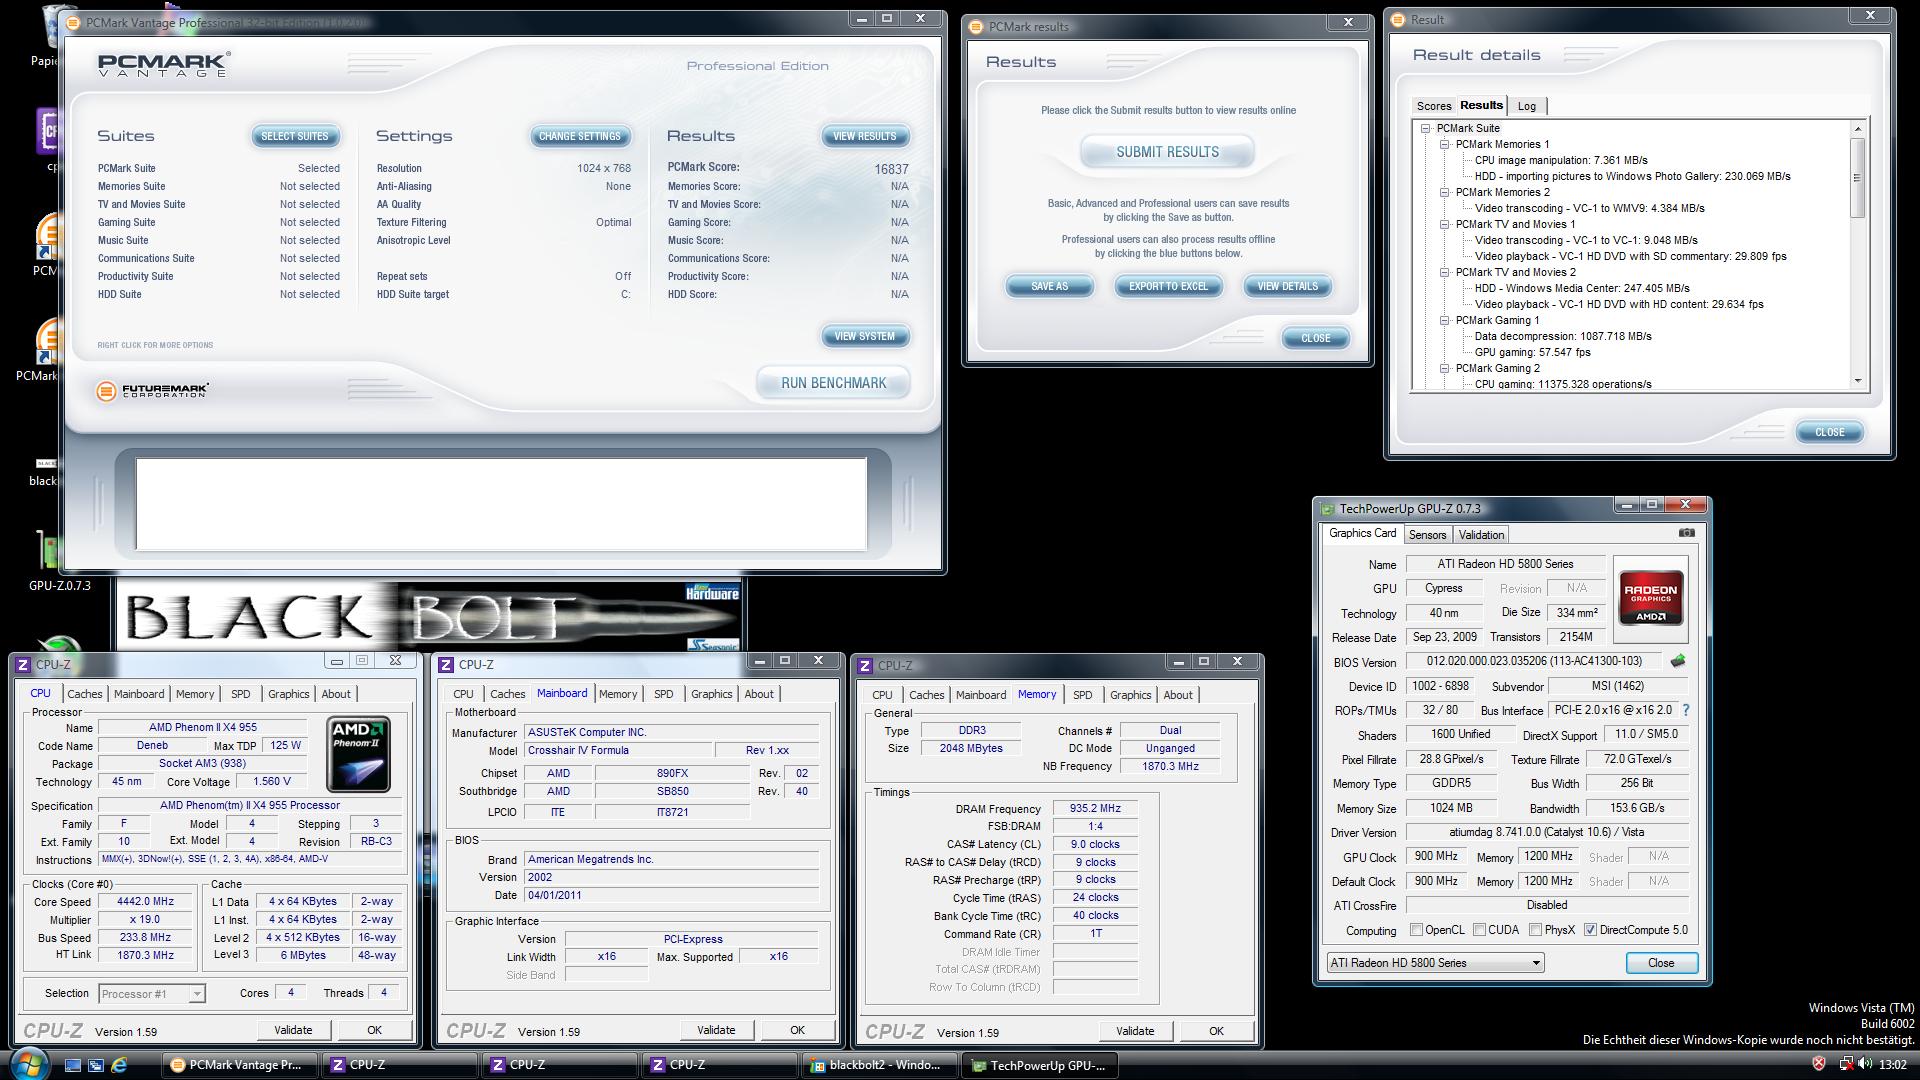The height and width of the screenshot is (1080, 1920).
Task: Click the Submit Results button
Action: (x=1167, y=152)
